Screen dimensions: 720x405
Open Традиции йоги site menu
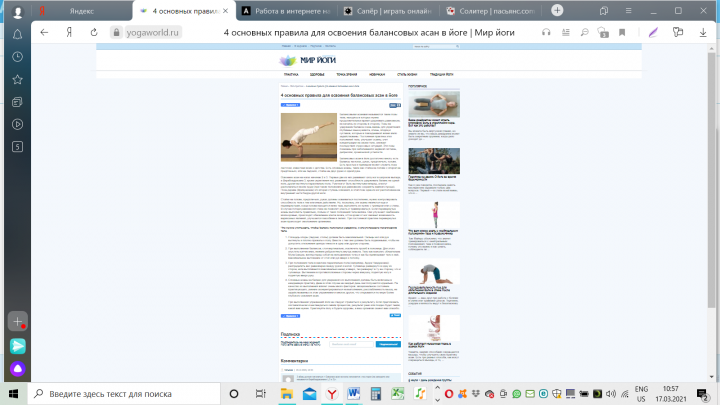tap(441, 74)
